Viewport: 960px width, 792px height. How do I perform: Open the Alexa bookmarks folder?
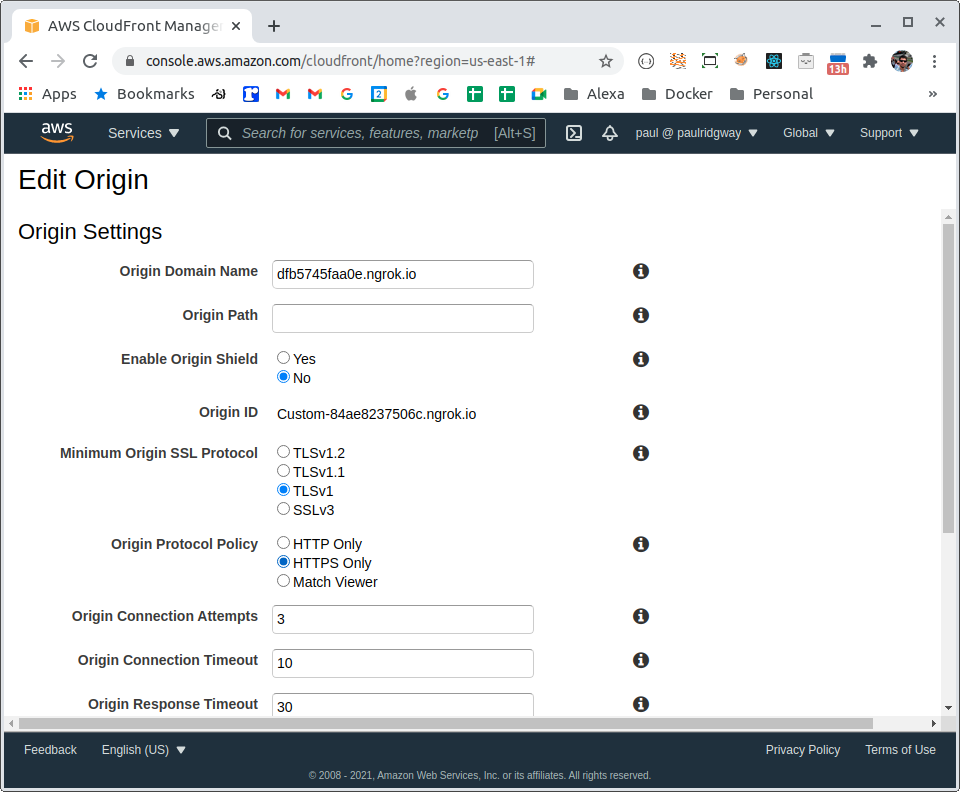pyautogui.click(x=594, y=94)
